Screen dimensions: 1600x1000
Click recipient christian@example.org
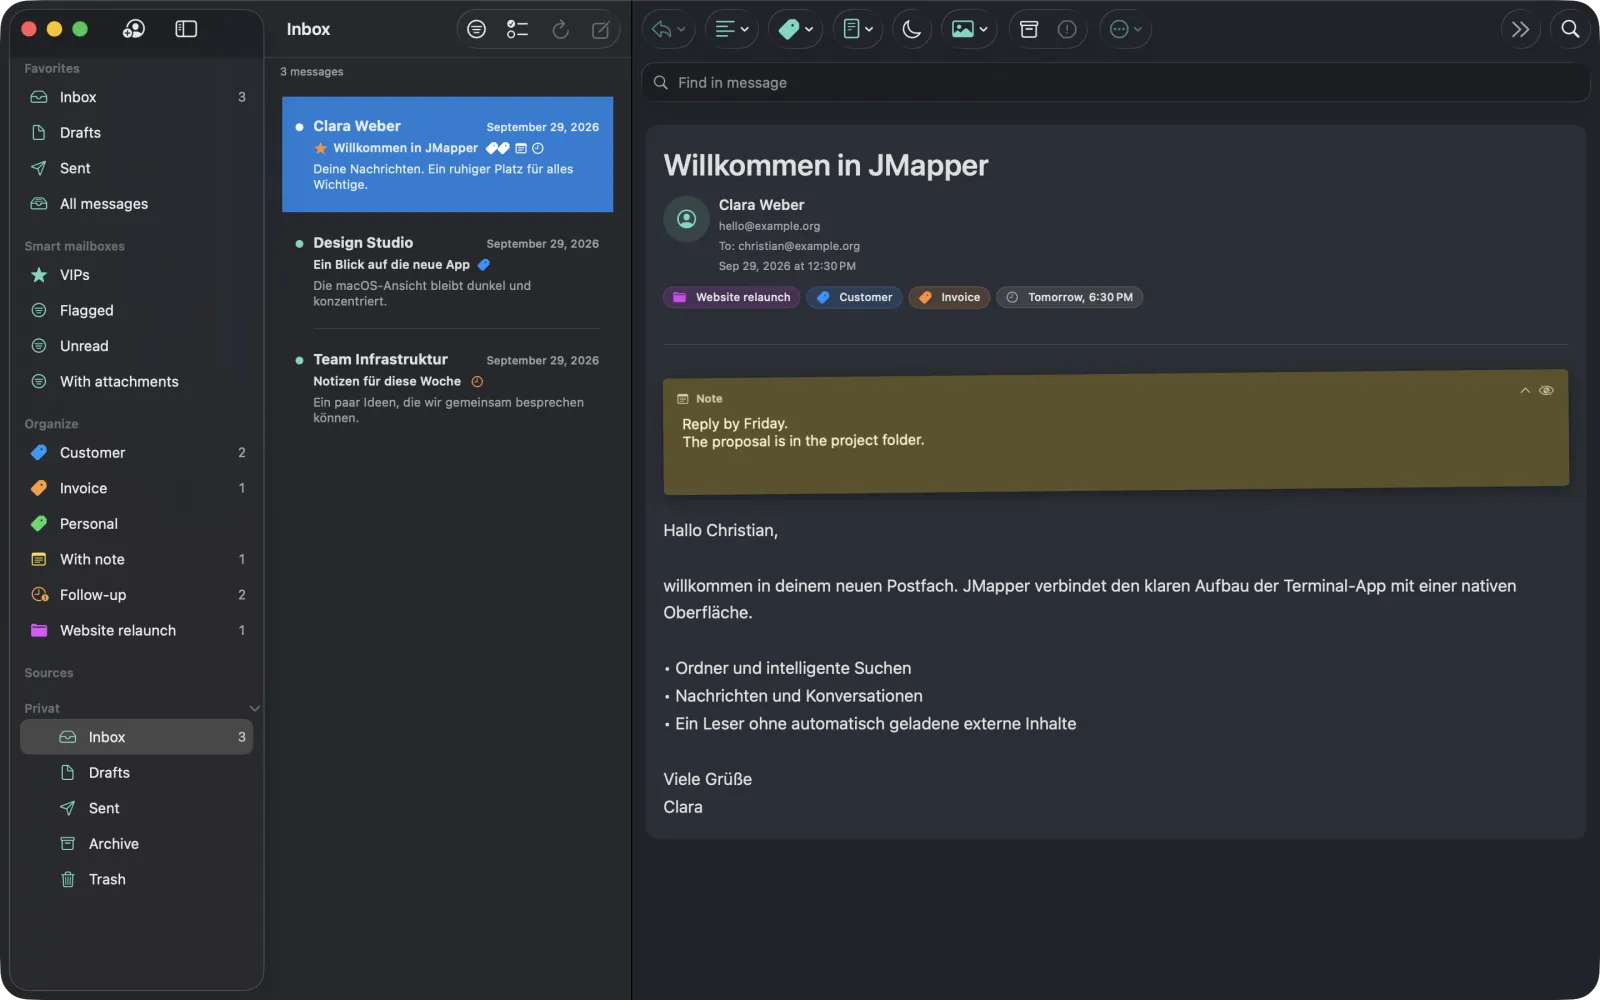[x=799, y=246]
